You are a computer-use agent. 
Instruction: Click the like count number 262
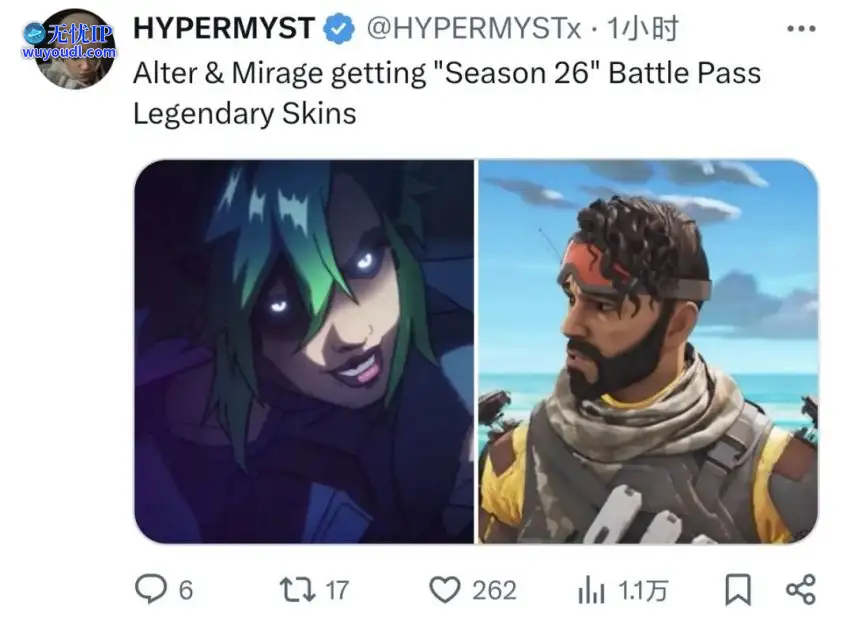point(494,590)
